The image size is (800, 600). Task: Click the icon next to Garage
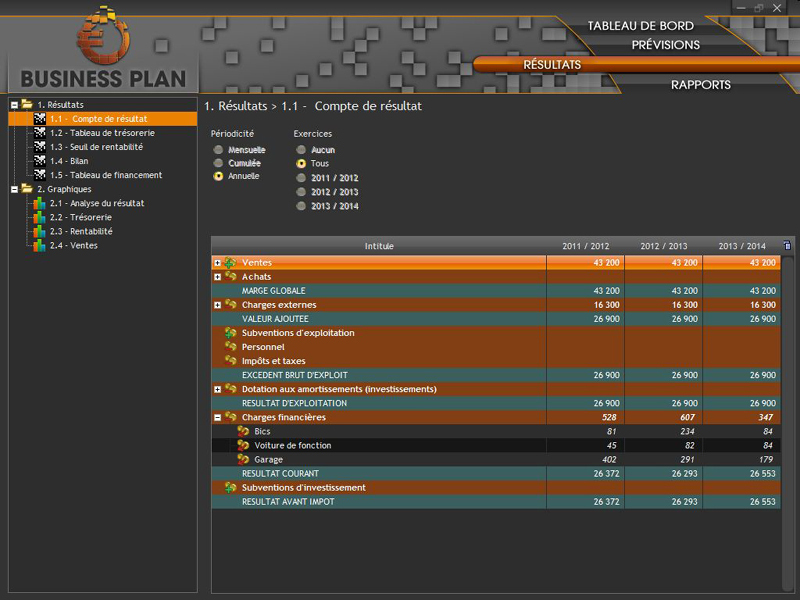(x=243, y=459)
